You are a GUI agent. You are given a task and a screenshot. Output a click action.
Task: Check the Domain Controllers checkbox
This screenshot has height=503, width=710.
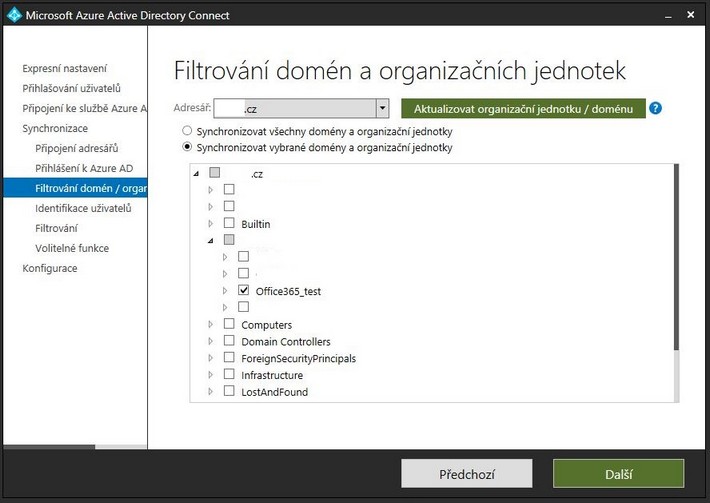(x=229, y=340)
